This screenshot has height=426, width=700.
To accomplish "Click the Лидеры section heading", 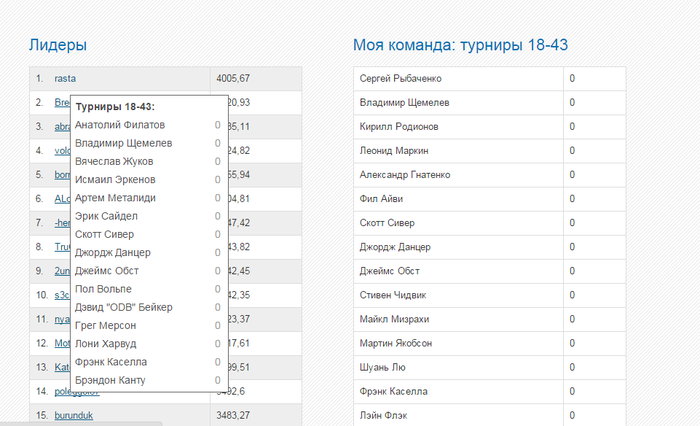I will (x=58, y=45).
